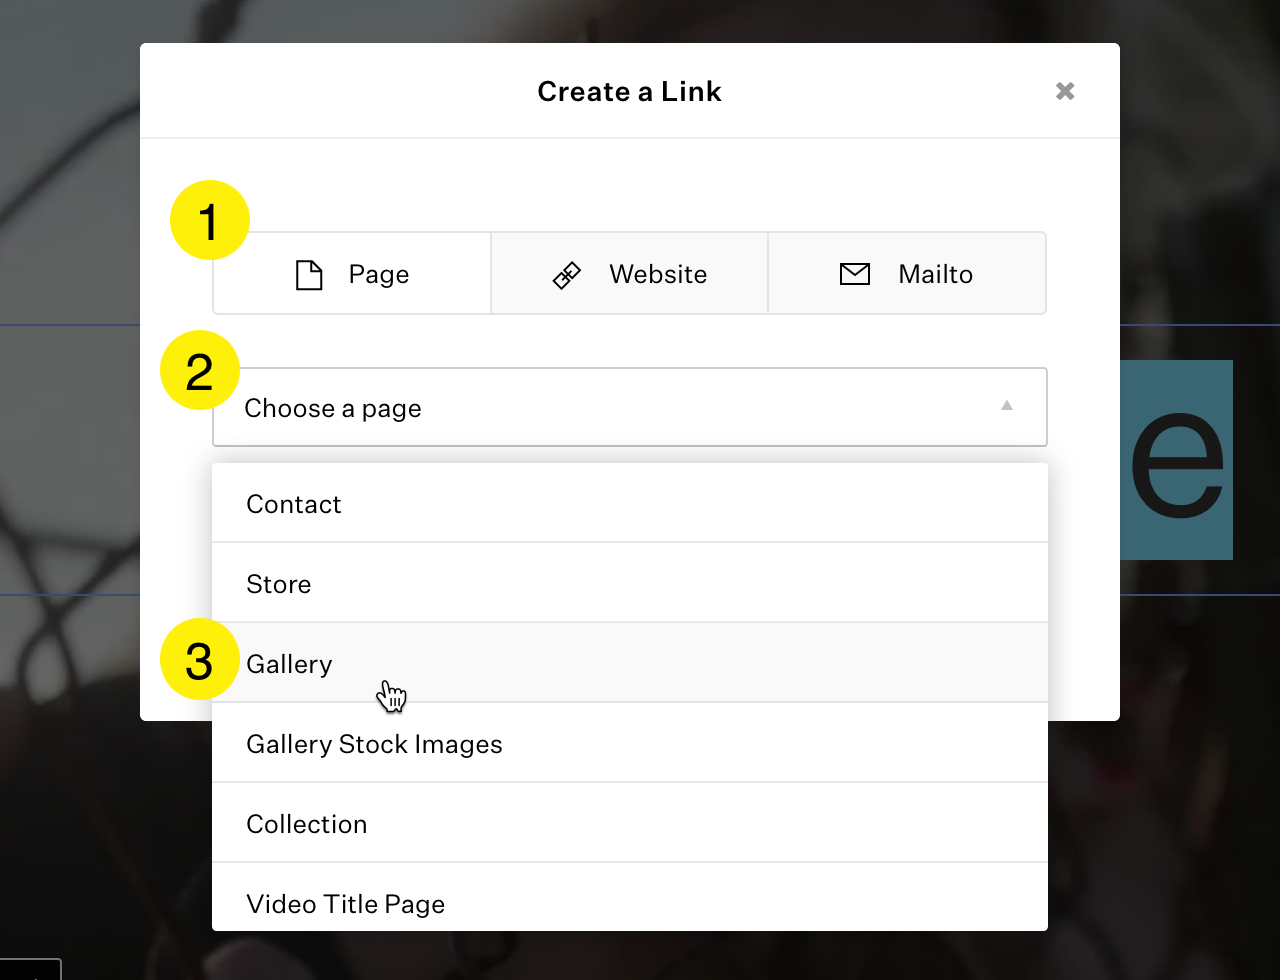
Task: Switch to the Website link type
Action: [x=629, y=274]
